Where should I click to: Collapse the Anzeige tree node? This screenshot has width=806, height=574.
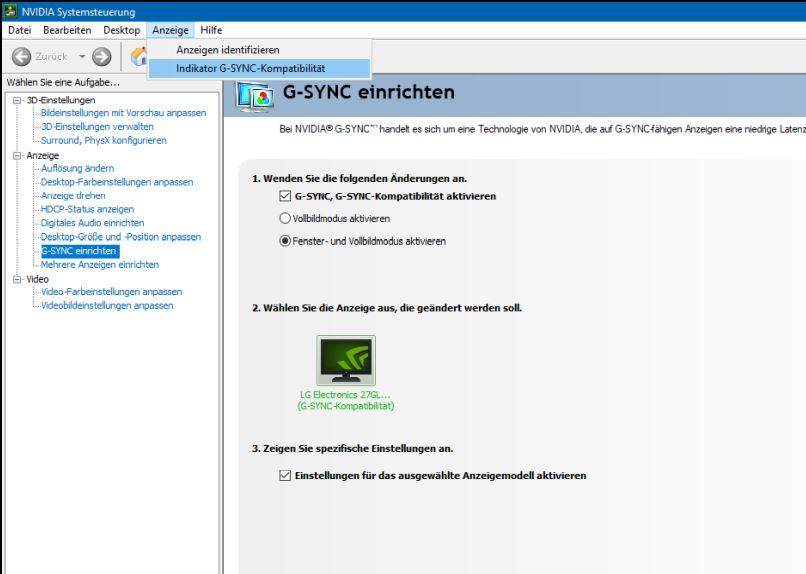click(x=17, y=155)
